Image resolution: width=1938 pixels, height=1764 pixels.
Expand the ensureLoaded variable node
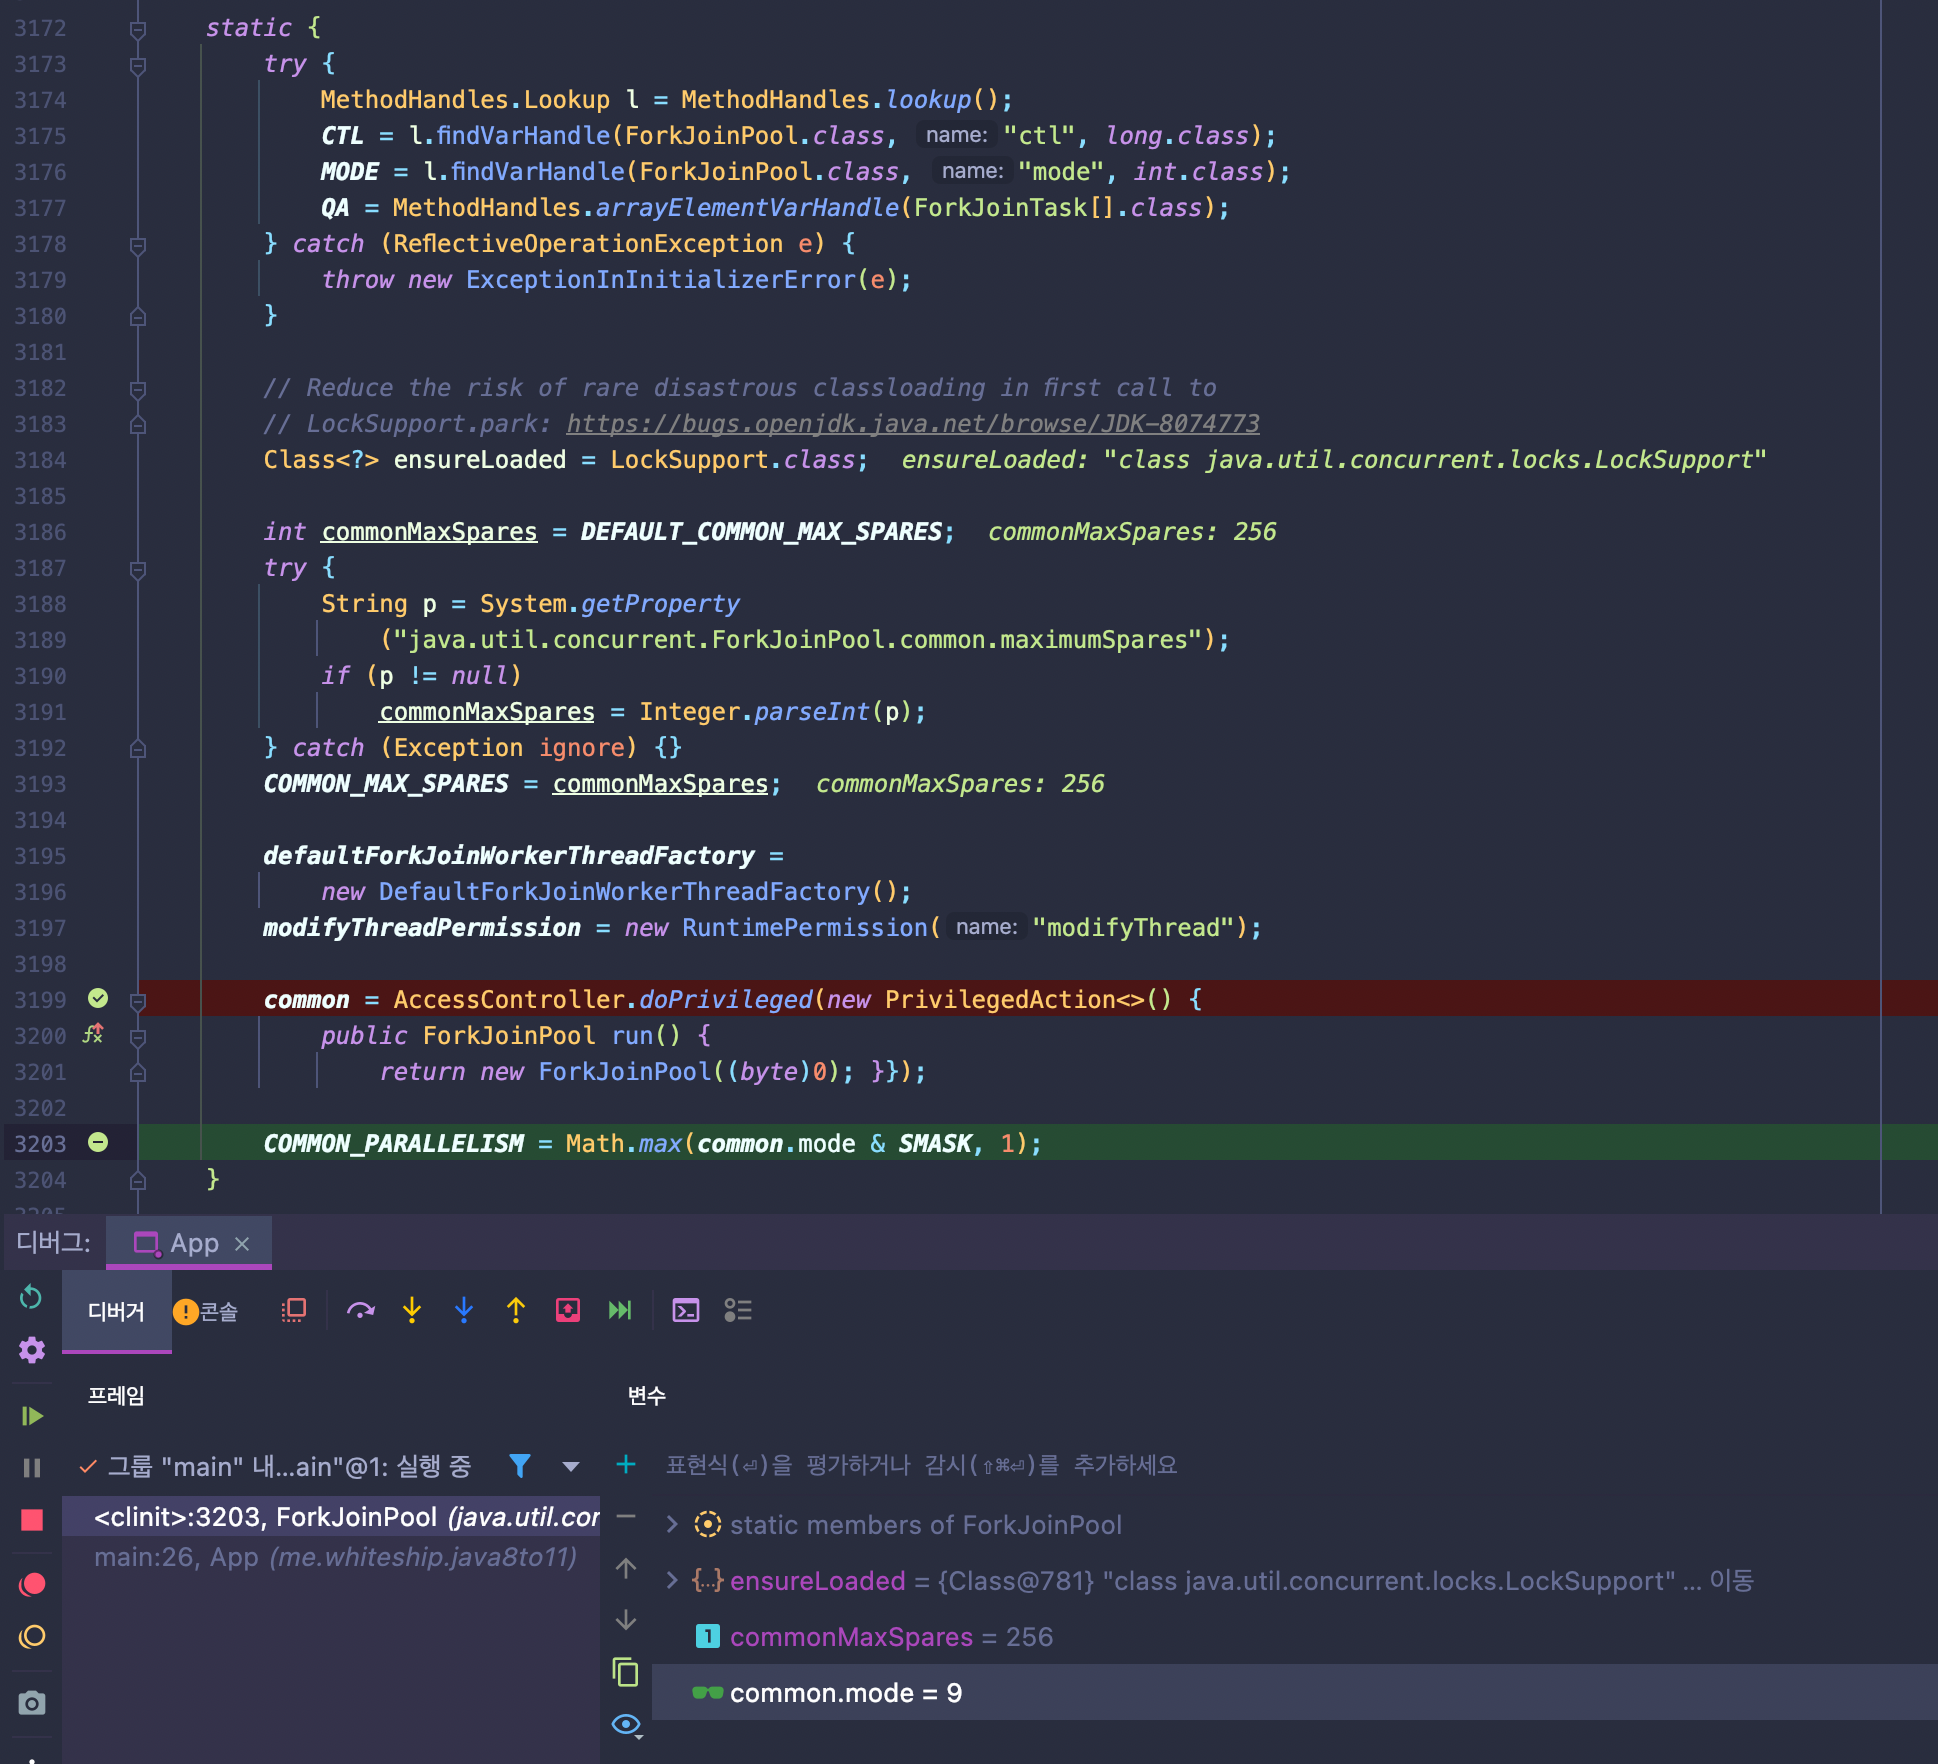(672, 1580)
